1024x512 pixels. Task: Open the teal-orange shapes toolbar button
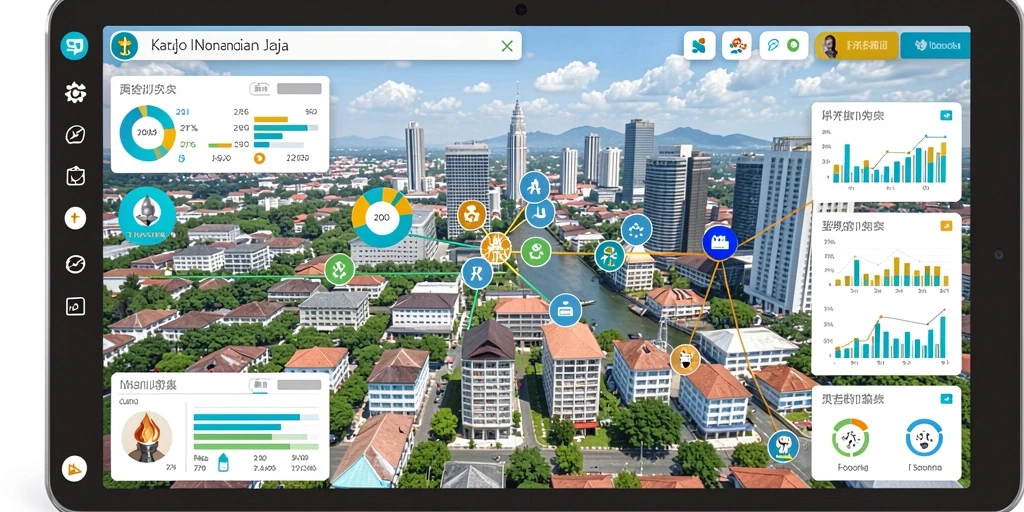click(x=698, y=46)
